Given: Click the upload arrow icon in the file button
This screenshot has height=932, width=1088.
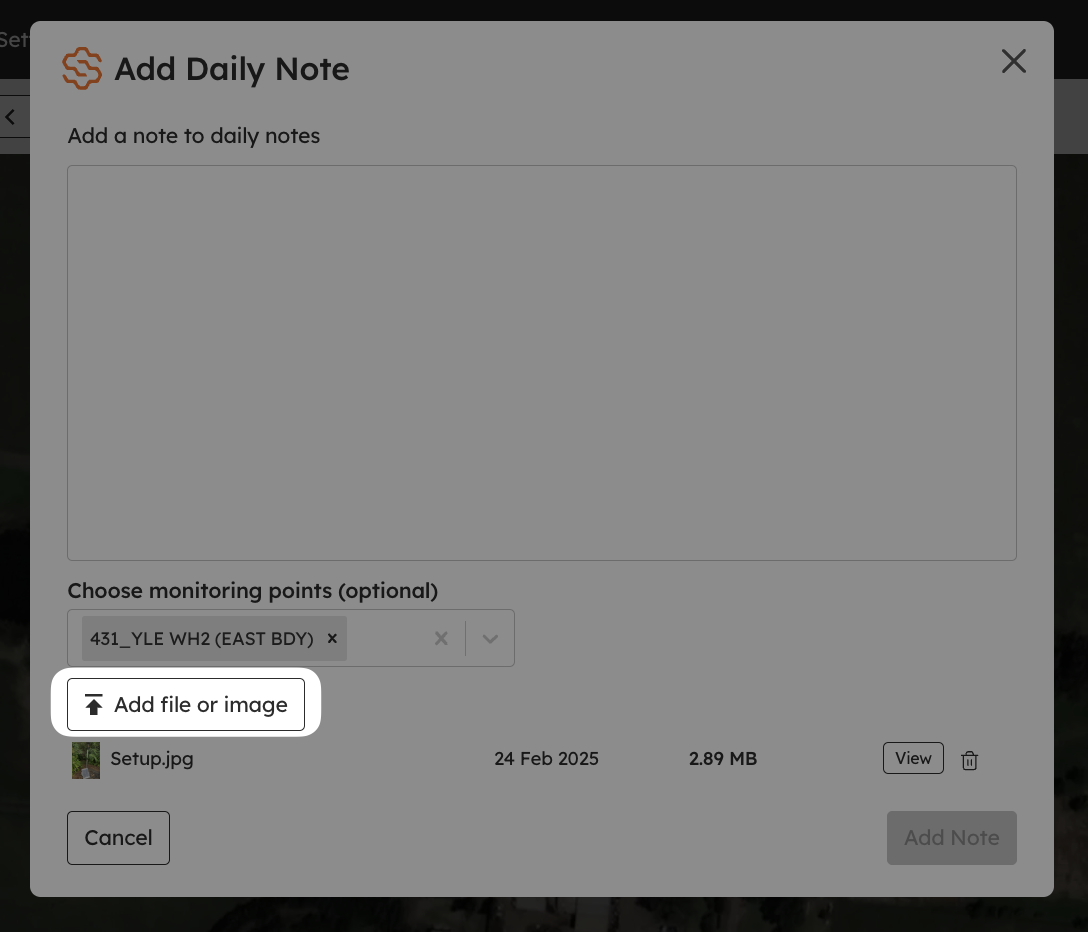Looking at the screenshot, I should tap(94, 704).
